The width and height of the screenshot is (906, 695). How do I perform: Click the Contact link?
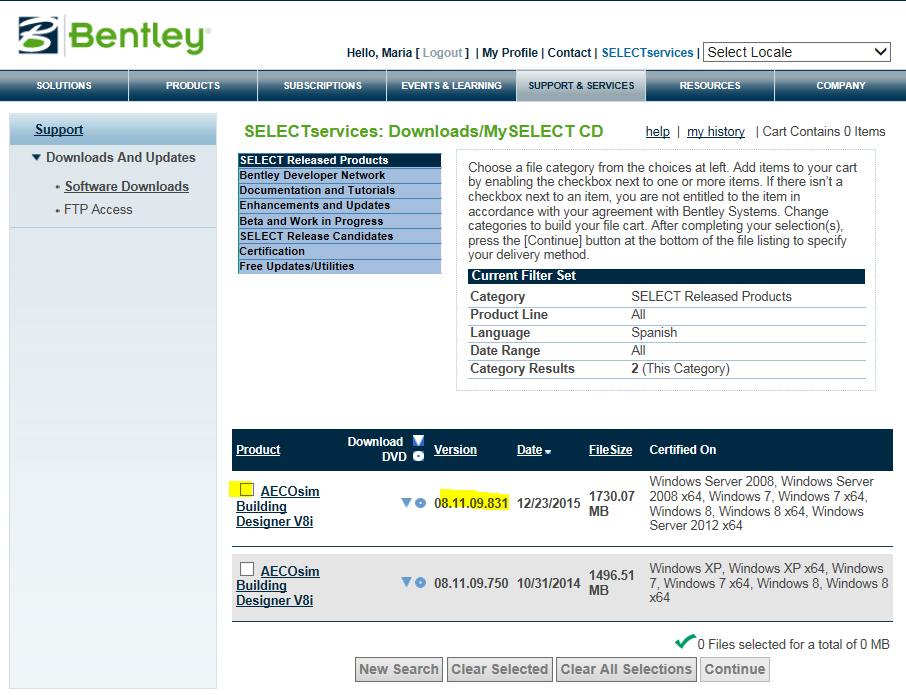pos(569,53)
